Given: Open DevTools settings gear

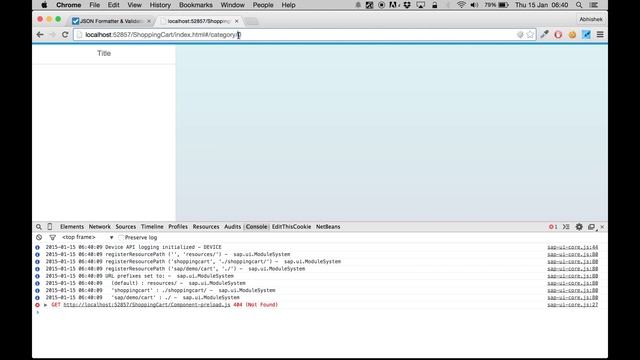Looking at the screenshot, I should pos(579,227).
